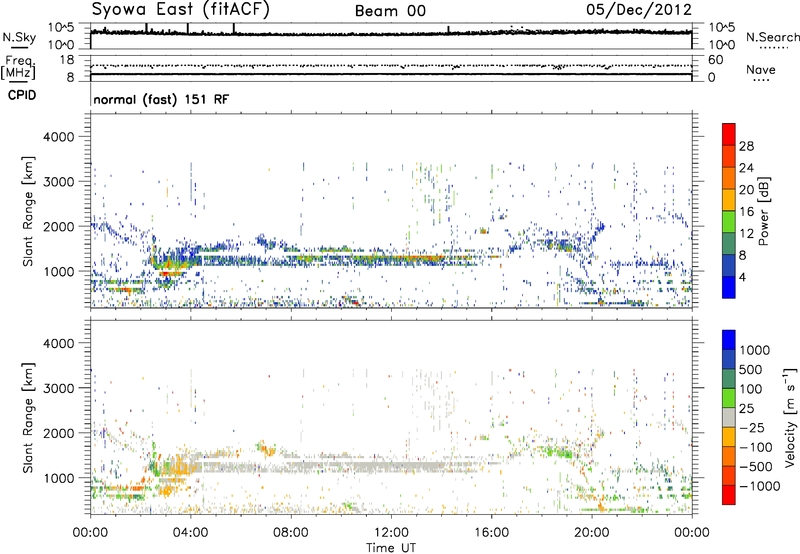
Task: Click the N.Sky noise trace panel
Action: point(391,36)
